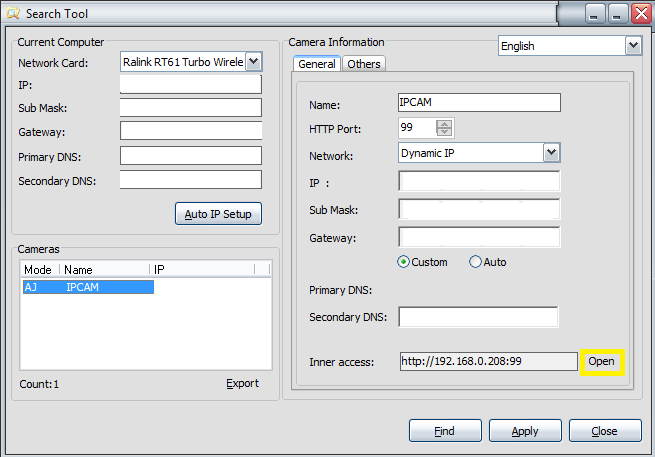Click the Count:1 status text
Screen dimensions: 655x457
pos(39,384)
